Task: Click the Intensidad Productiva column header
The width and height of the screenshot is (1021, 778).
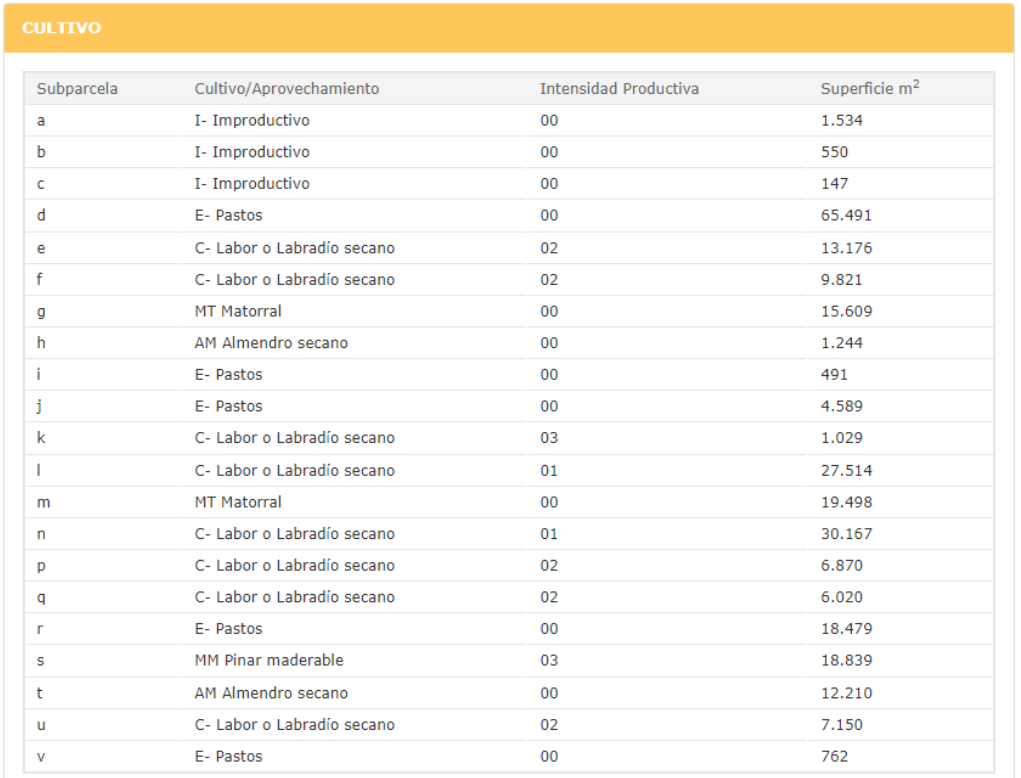Action: click(619, 89)
